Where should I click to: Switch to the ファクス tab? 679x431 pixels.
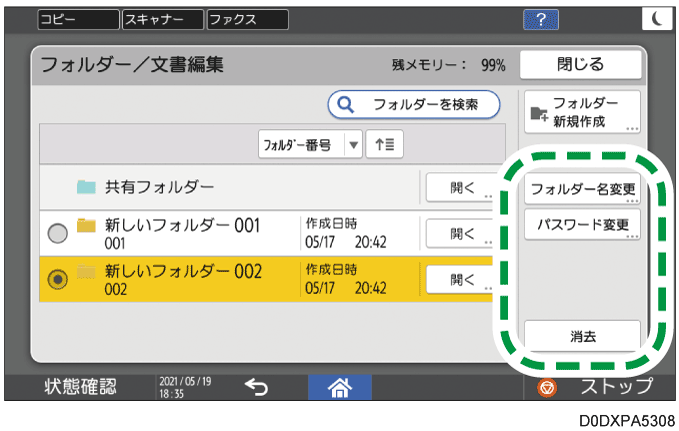(248, 19)
